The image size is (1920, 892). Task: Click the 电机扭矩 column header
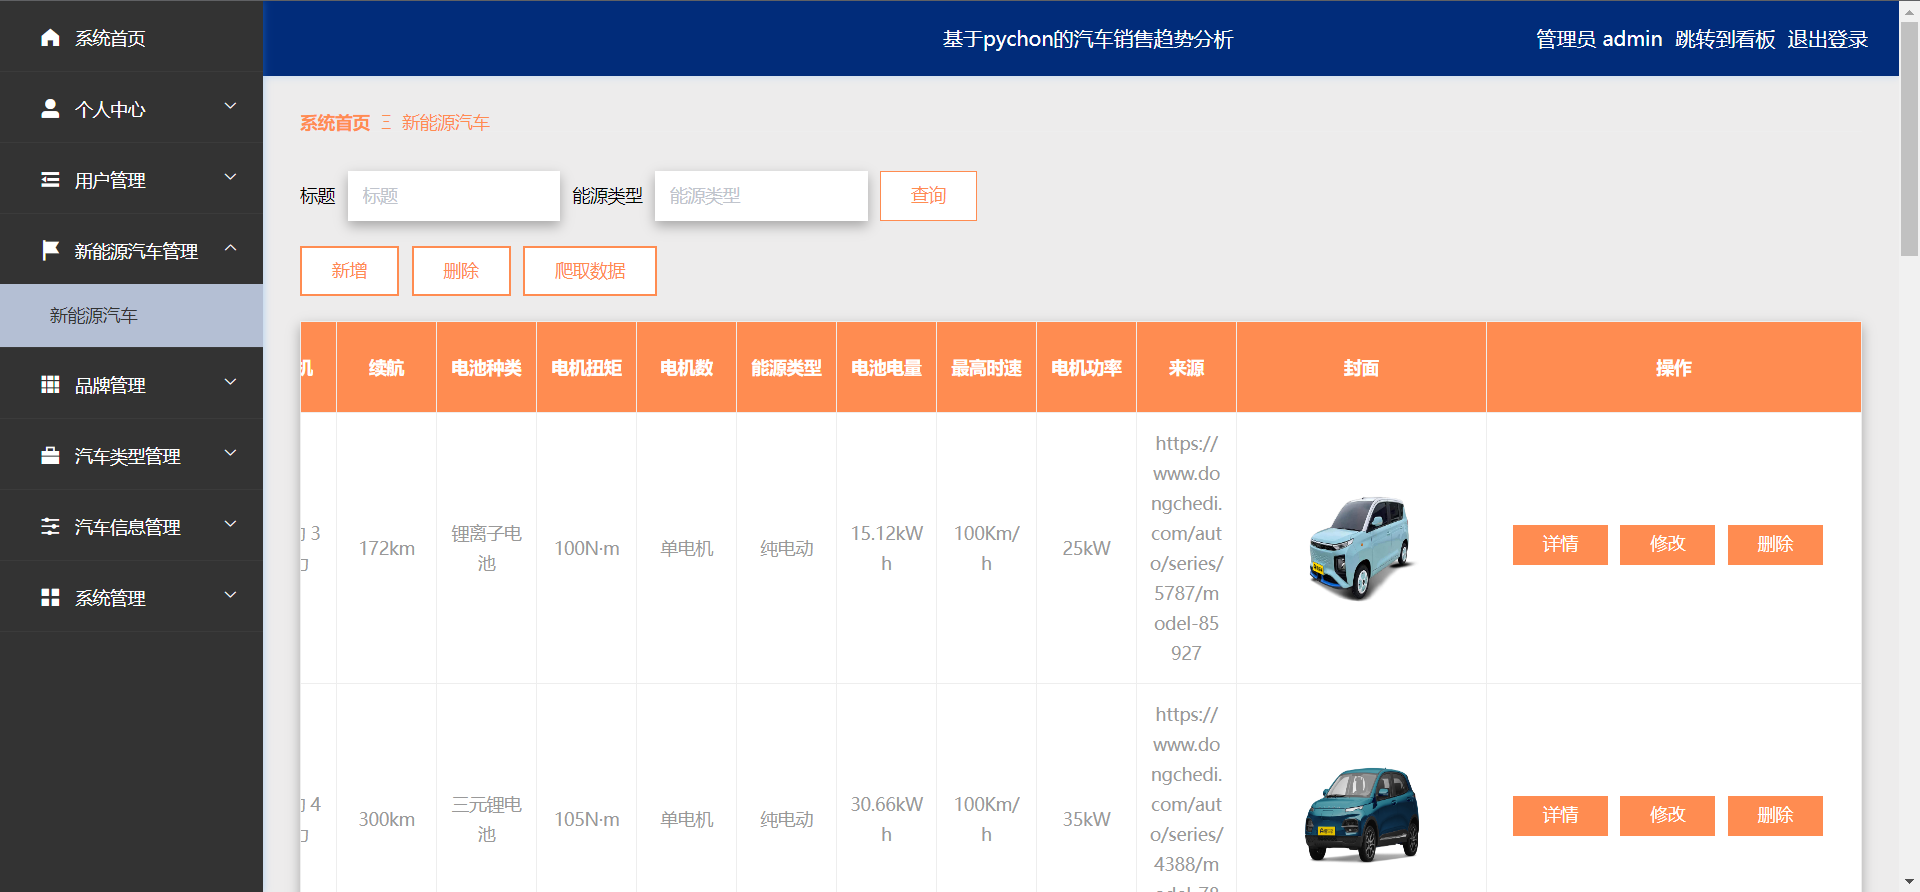586,368
